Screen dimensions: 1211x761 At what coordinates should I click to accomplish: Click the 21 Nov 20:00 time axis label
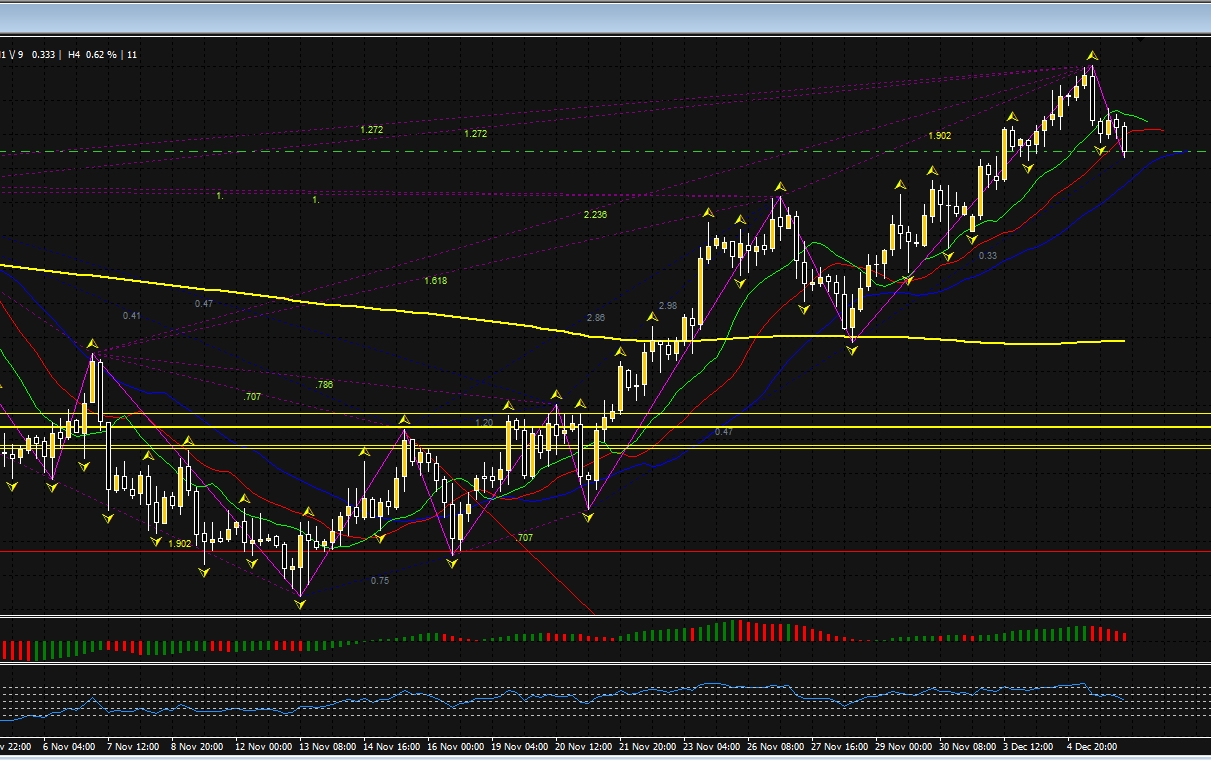click(x=649, y=746)
